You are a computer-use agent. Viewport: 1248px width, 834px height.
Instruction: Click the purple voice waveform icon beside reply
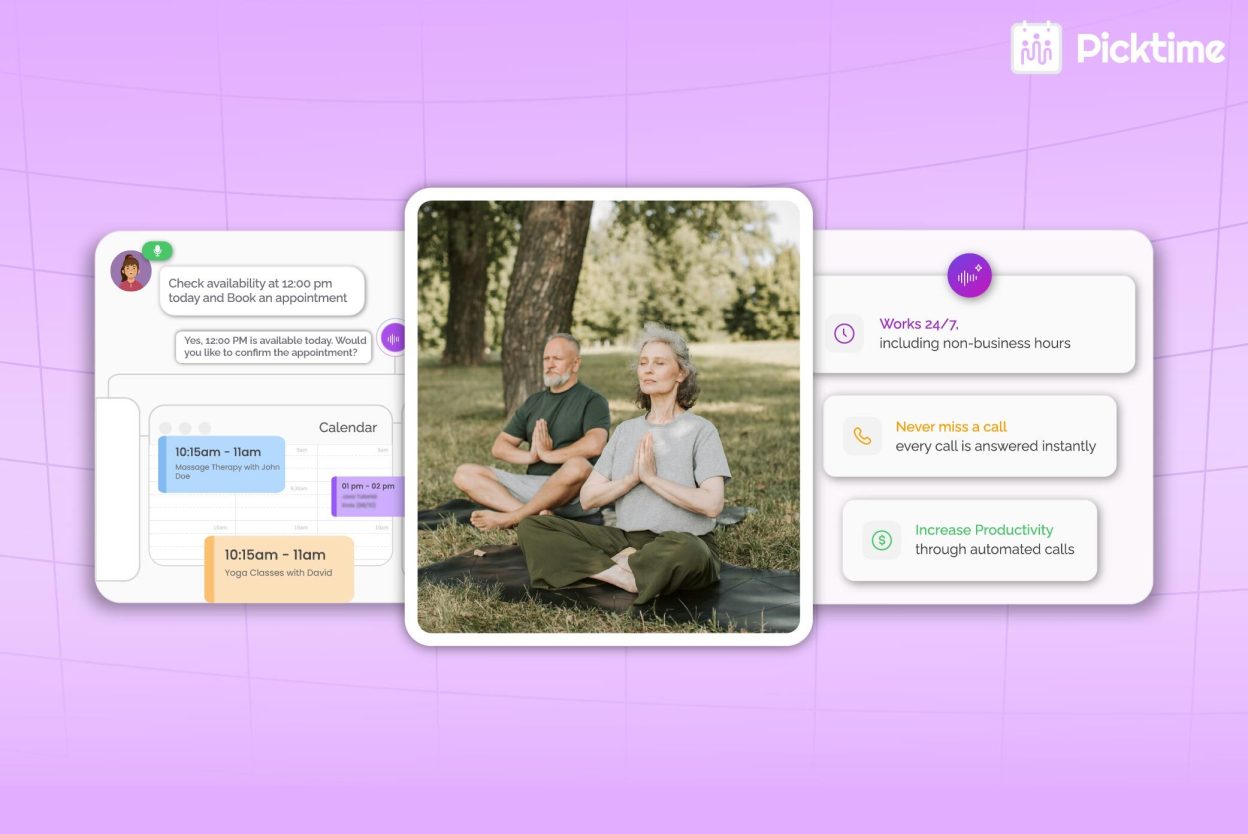[393, 339]
